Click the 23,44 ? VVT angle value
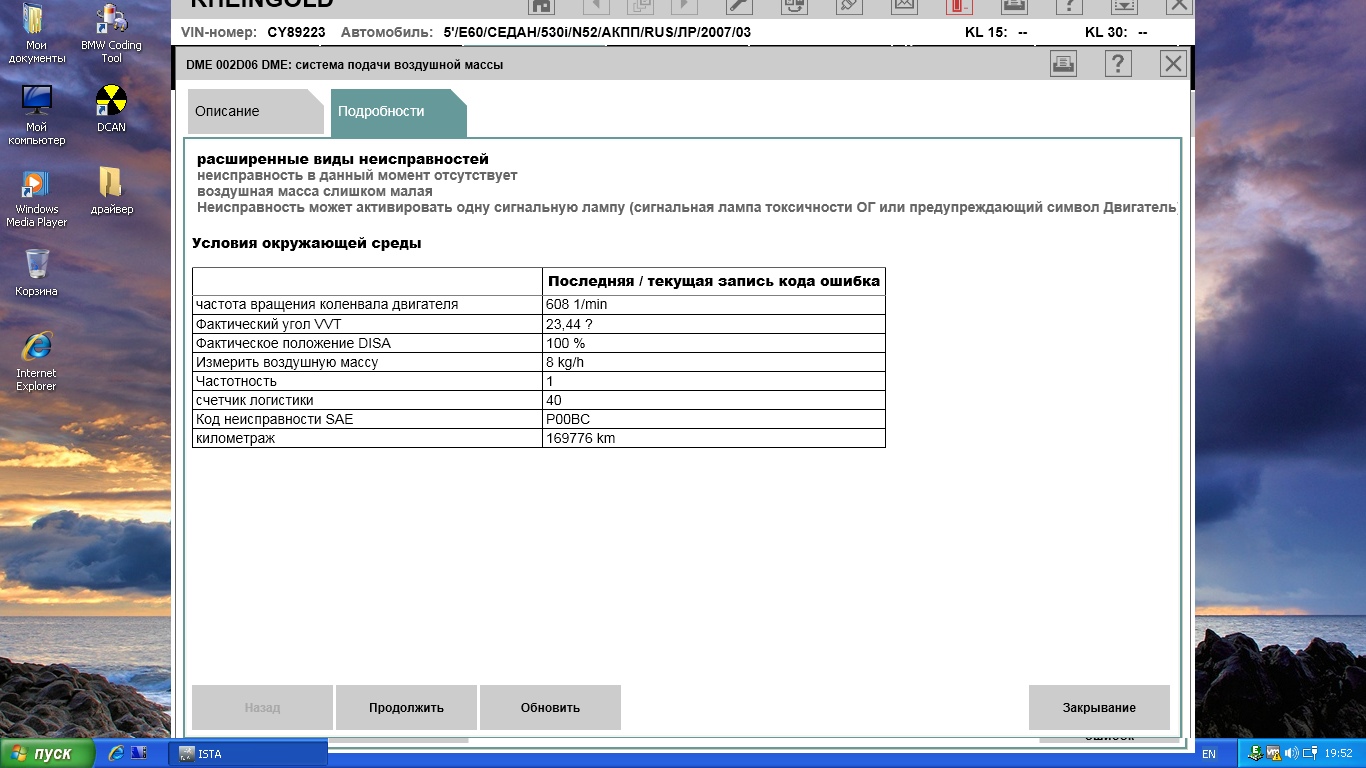 click(x=714, y=324)
